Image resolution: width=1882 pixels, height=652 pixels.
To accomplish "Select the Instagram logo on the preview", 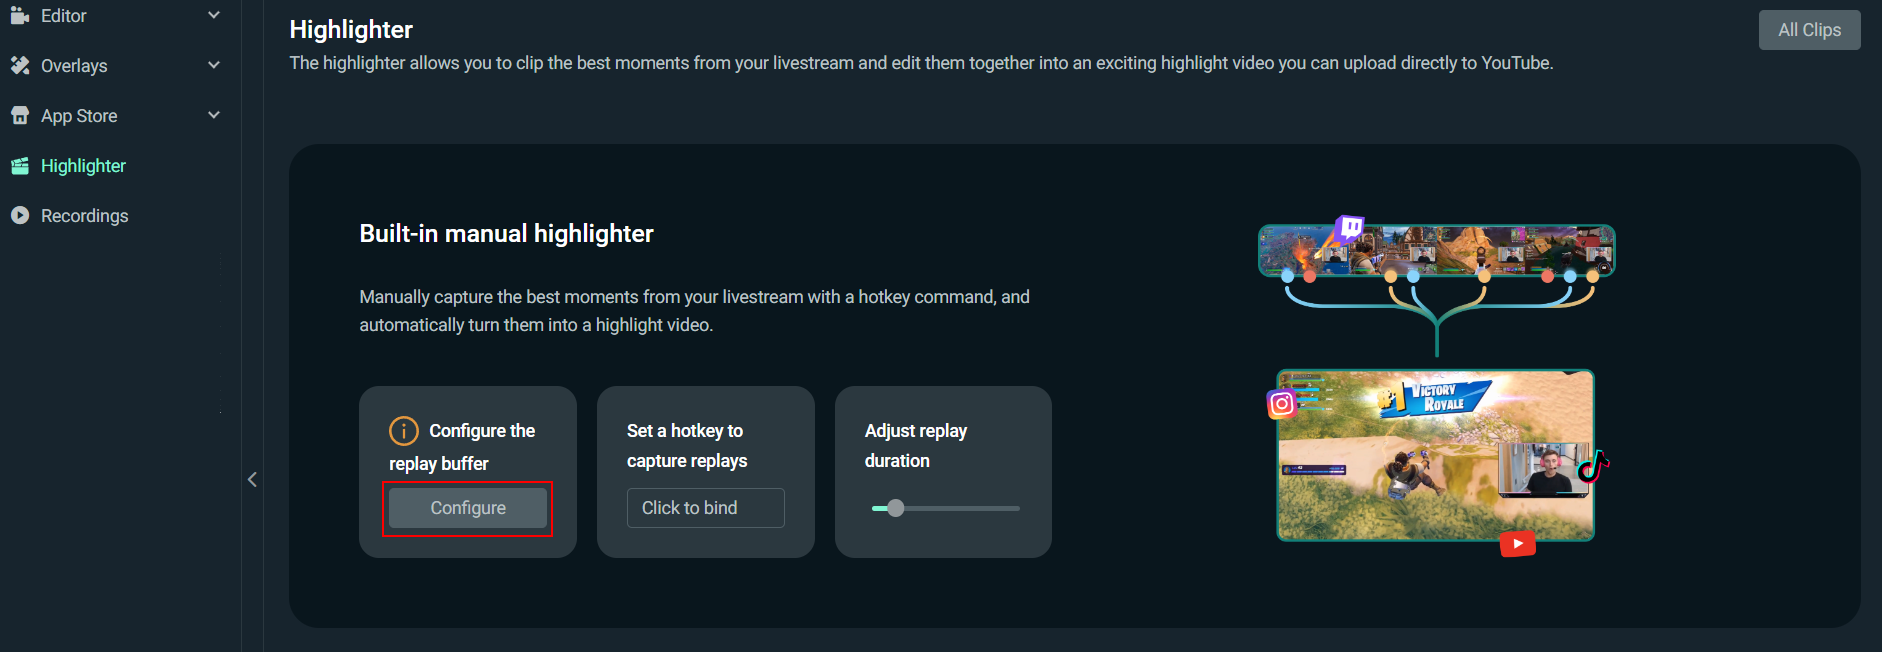I will point(1283,403).
